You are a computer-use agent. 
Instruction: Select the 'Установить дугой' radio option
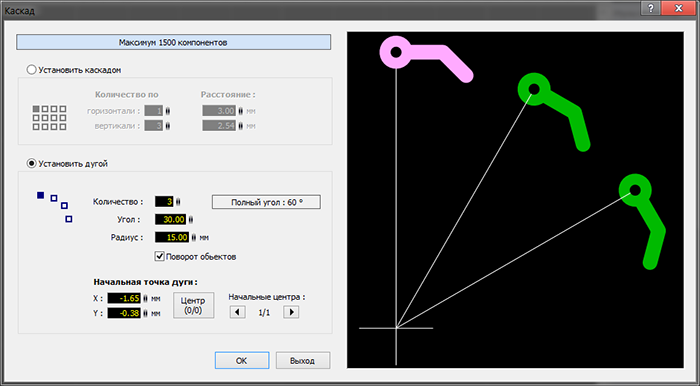32,164
